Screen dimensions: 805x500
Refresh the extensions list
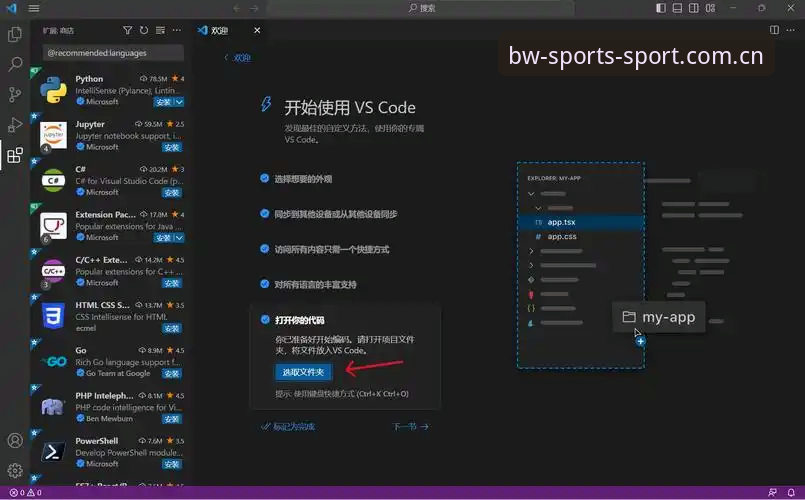144,30
